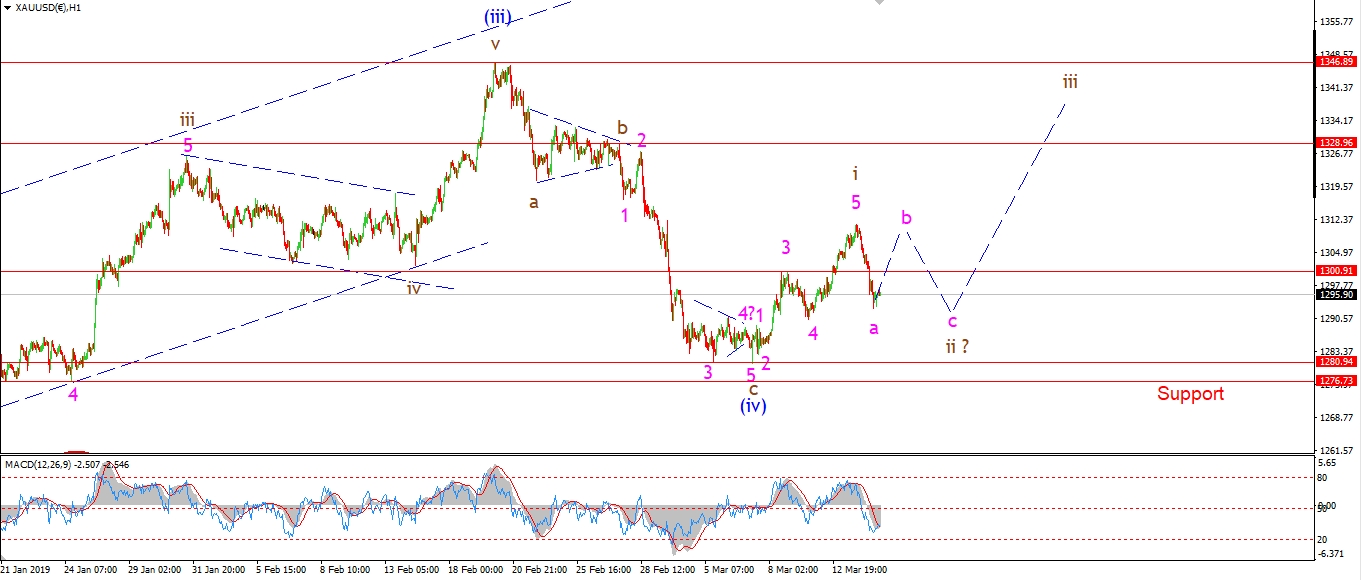Click the 1295.90 current price tag
Viewport: 1362px width, 580px height.
coord(1335,295)
